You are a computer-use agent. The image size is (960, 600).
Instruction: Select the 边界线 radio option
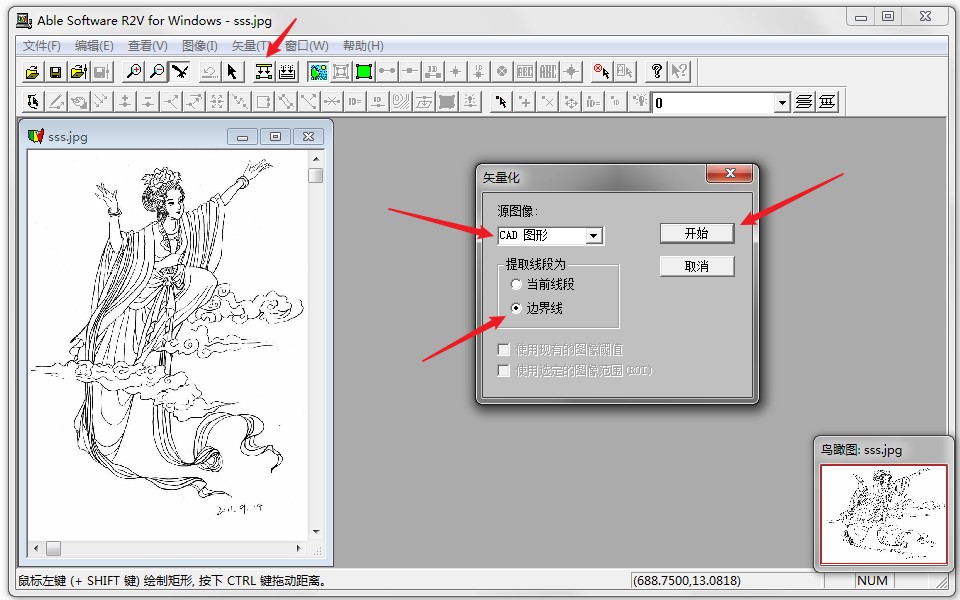coord(516,309)
